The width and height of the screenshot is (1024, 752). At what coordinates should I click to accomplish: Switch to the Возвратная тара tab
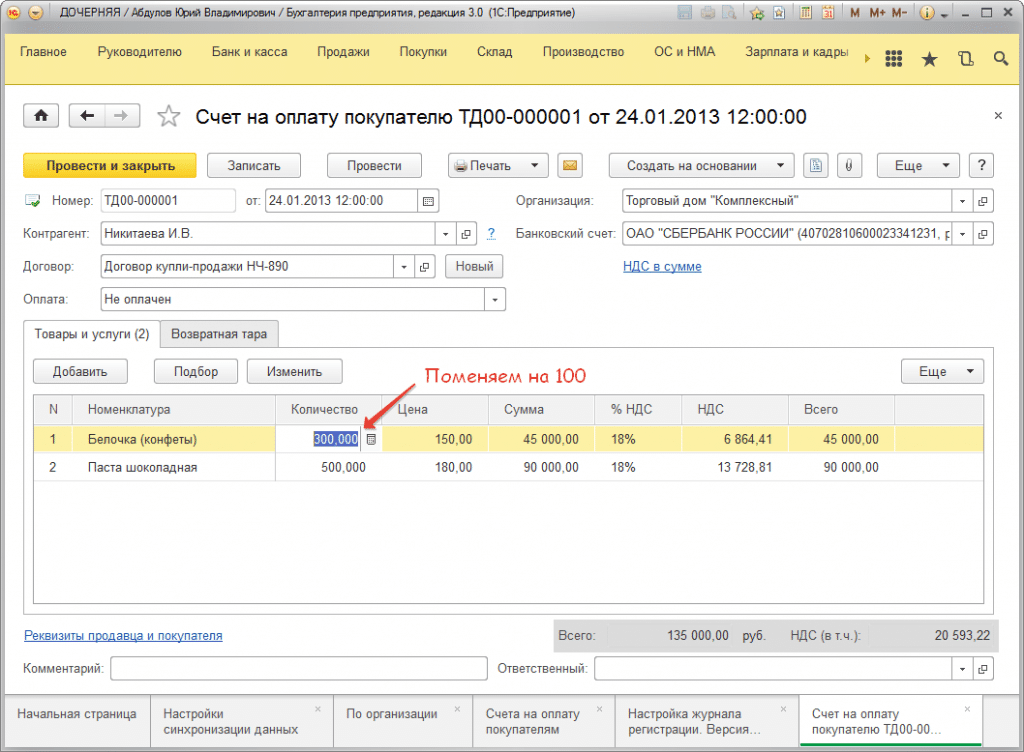pos(220,334)
